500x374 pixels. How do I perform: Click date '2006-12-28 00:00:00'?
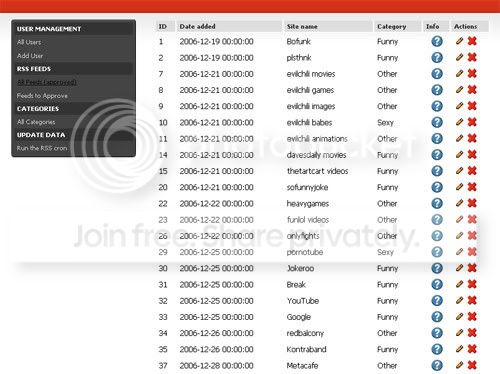click(x=216, y=366)
